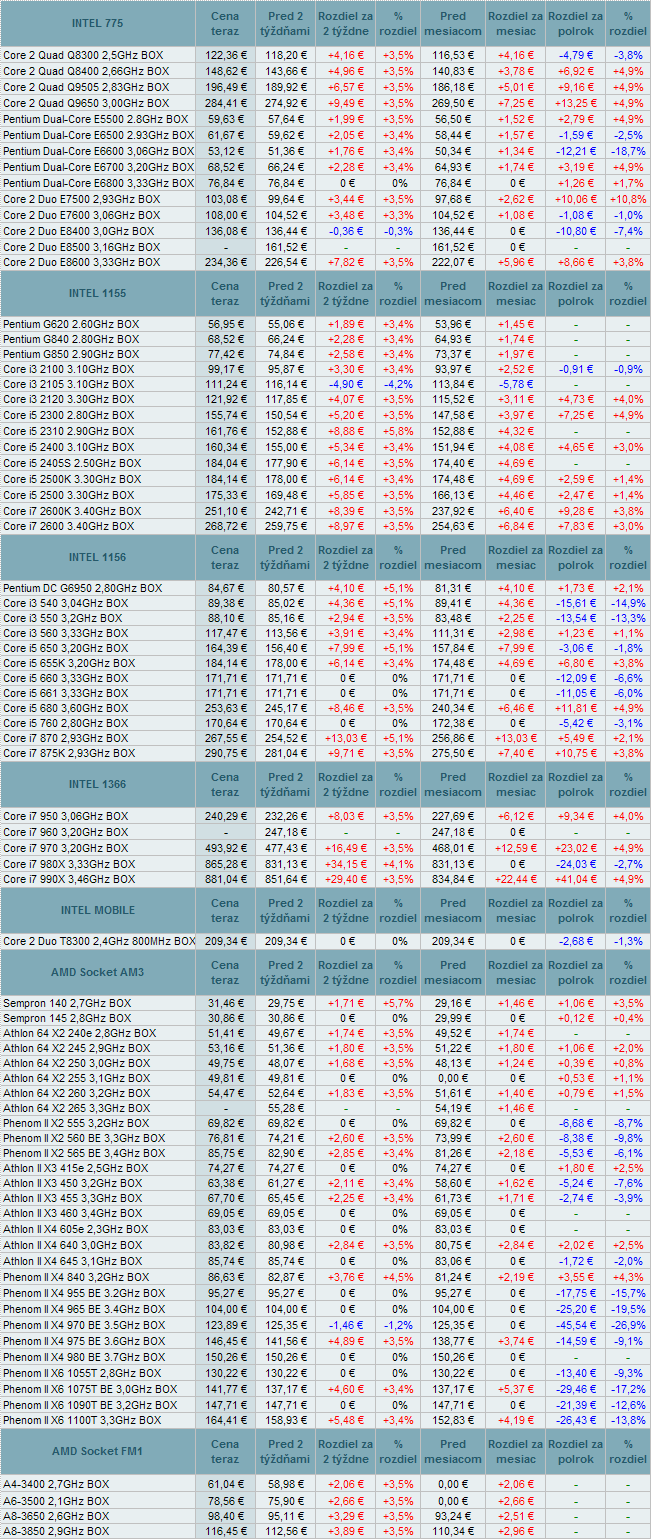
Task: Select the INTEL 1156 section header
Action: 98,557
